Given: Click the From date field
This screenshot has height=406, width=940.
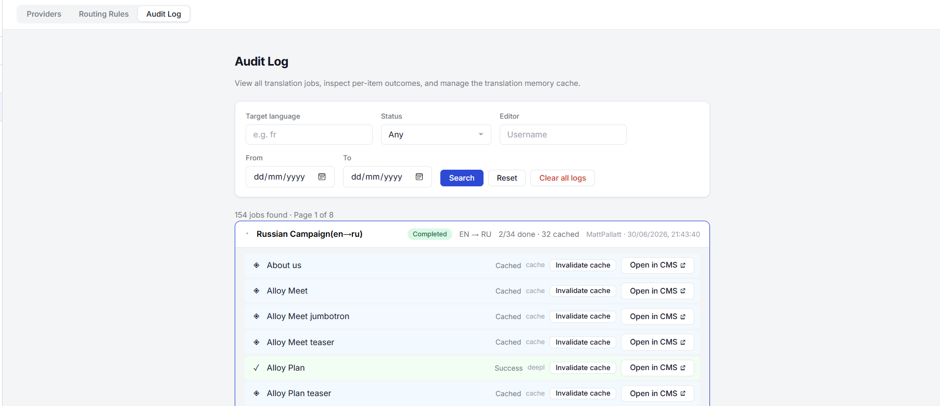Looking at the screenshot, I should pyautogui.click(x=290, y=177).
